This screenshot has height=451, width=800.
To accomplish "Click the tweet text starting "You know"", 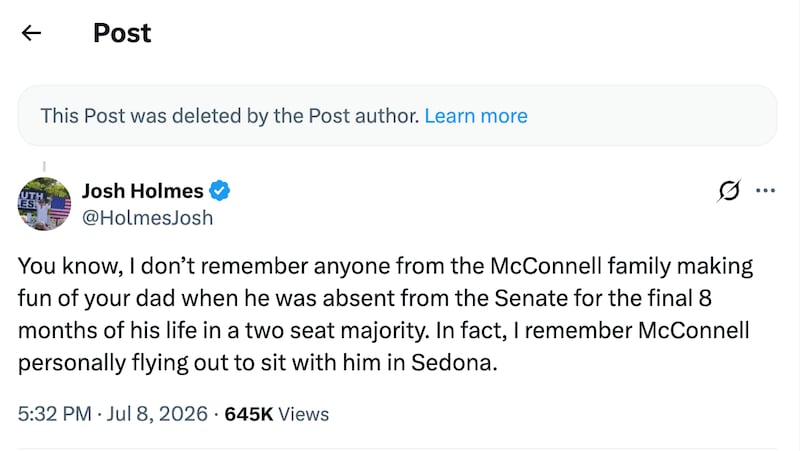I will point(385,314).
